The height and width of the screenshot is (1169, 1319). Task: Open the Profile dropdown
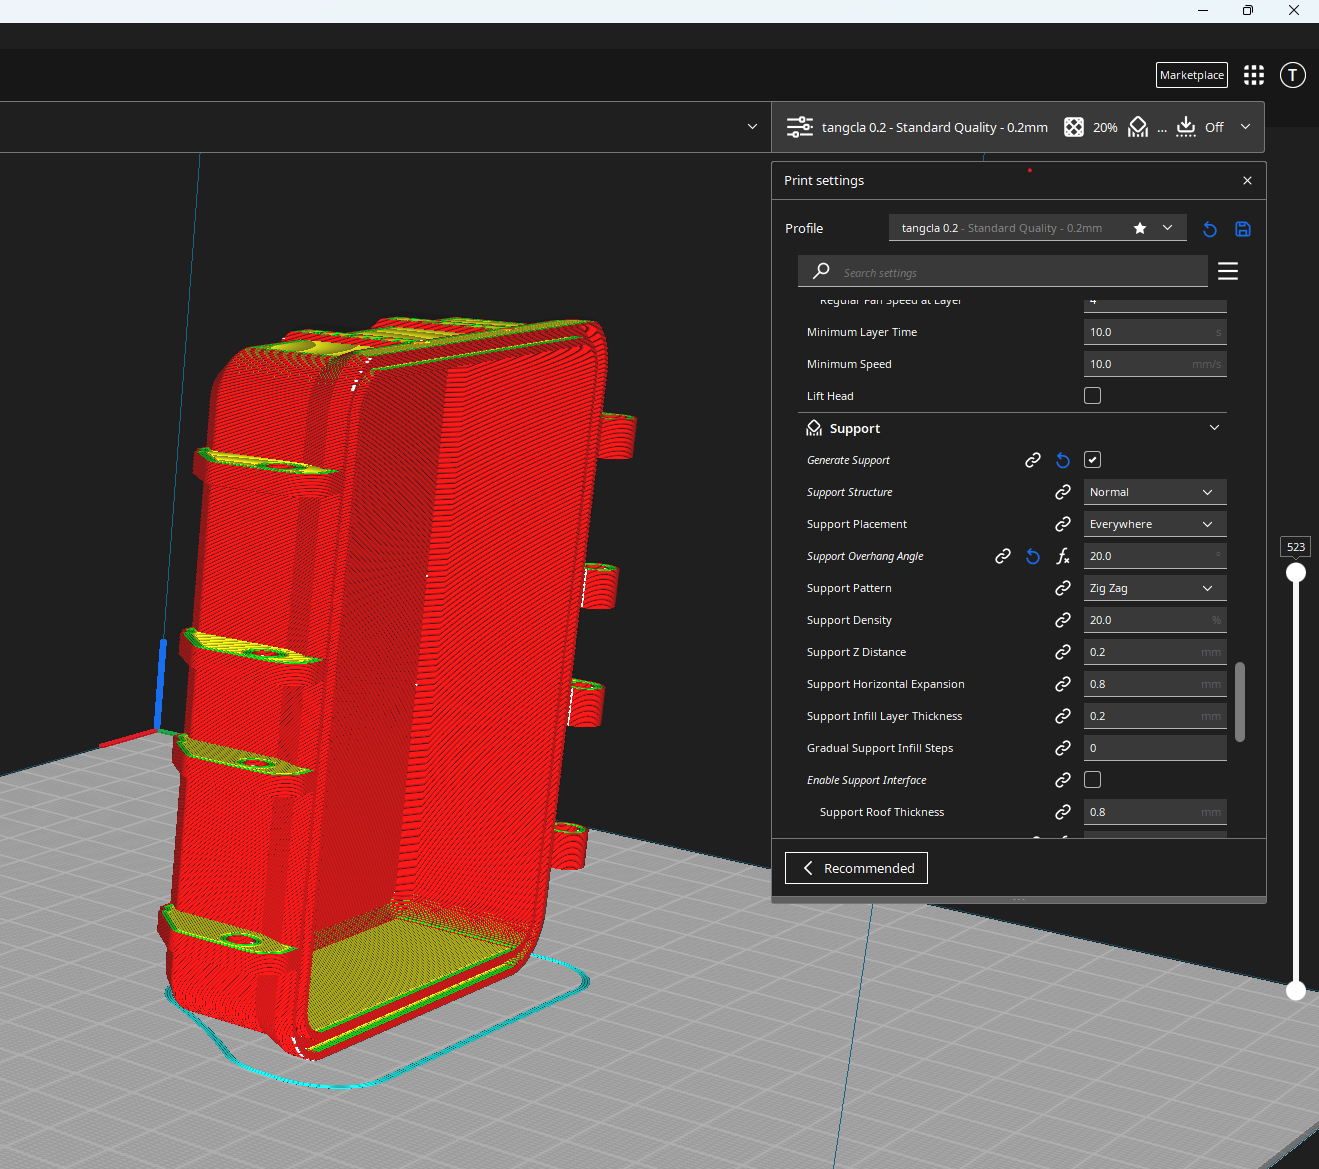click(1038, 228)
